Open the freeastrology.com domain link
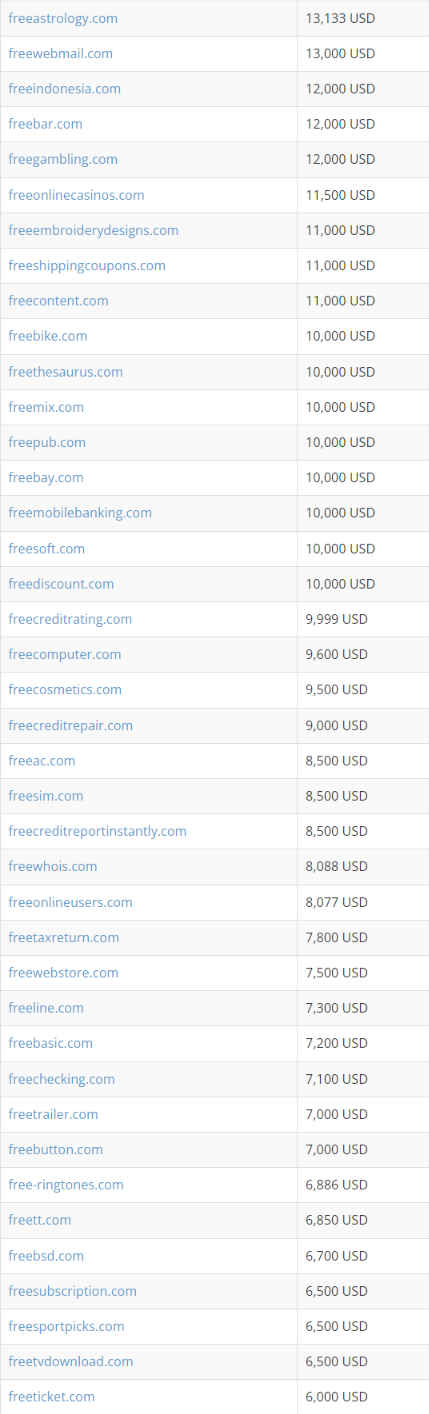Image resolution: width=429 pixels, height=1414 pixels. (x=62, y=18)
